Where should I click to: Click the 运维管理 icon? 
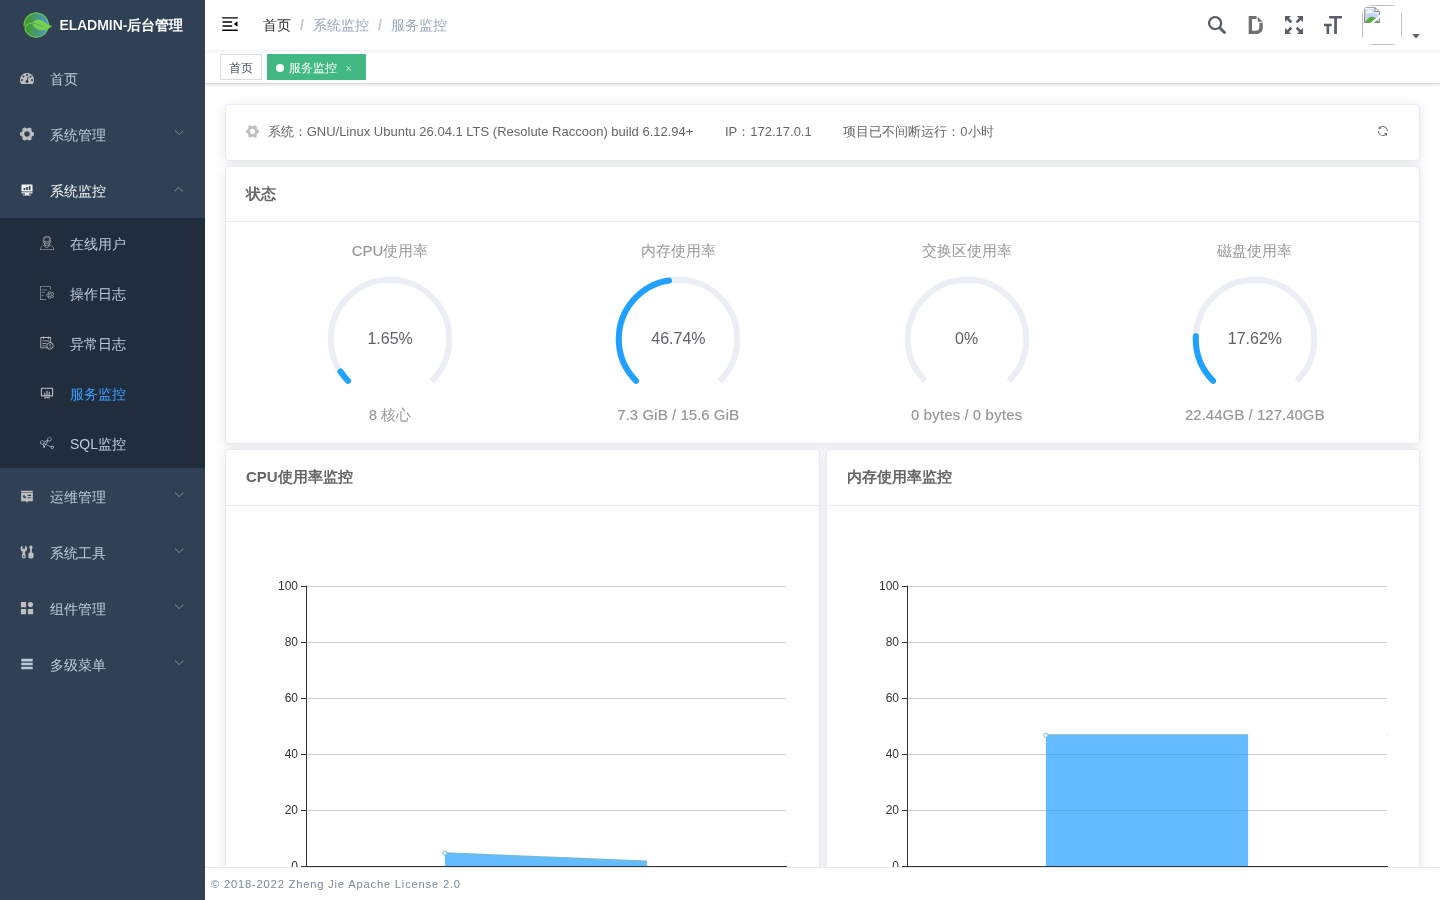pyautogui.click(x=27, y=496)
